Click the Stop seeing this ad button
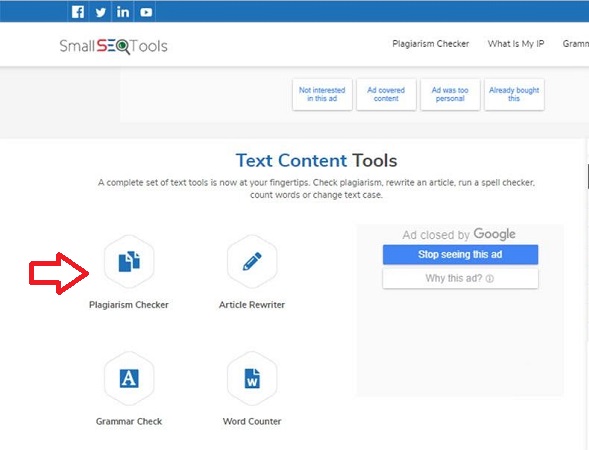589x450 pixels. 460,255
